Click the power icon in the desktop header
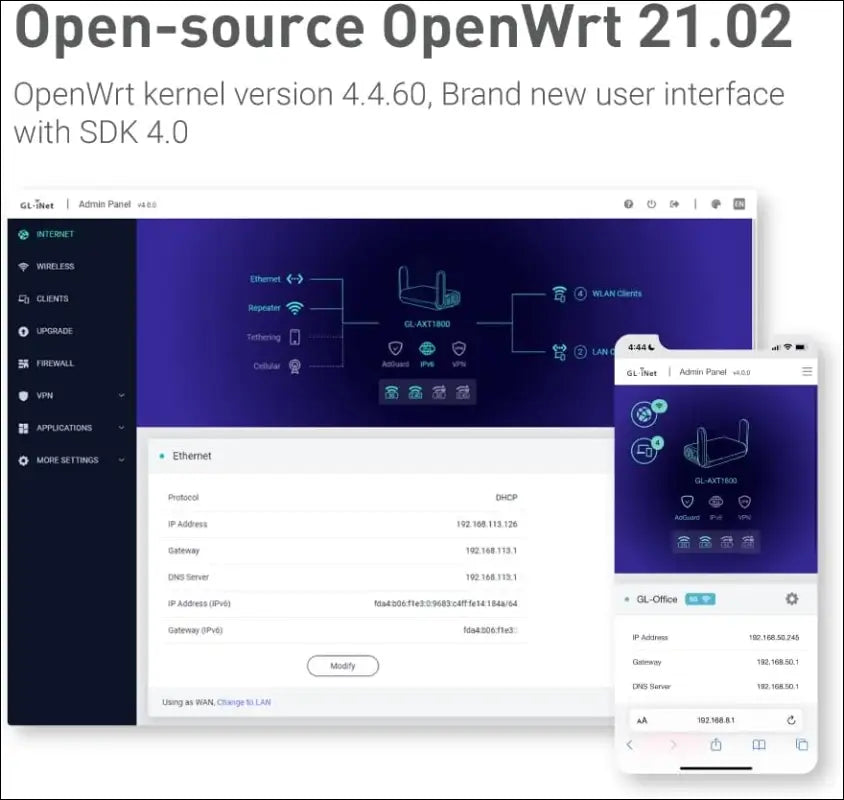 click(x=651, y=204)
